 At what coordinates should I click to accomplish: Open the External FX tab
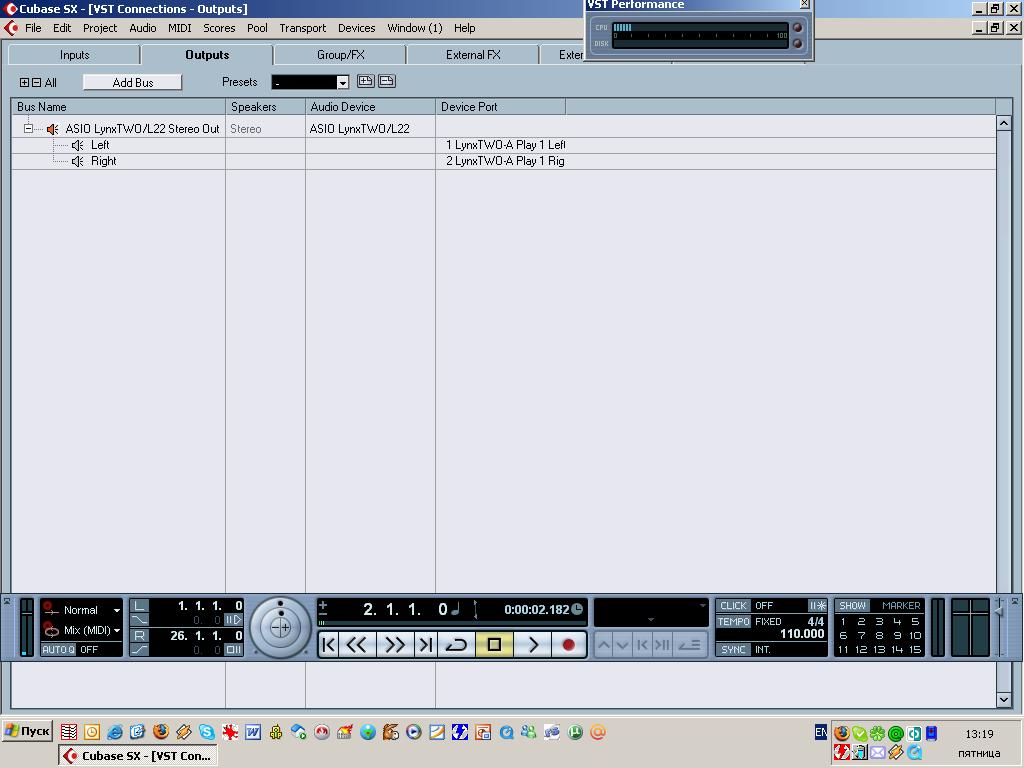(x=473, y=55)
